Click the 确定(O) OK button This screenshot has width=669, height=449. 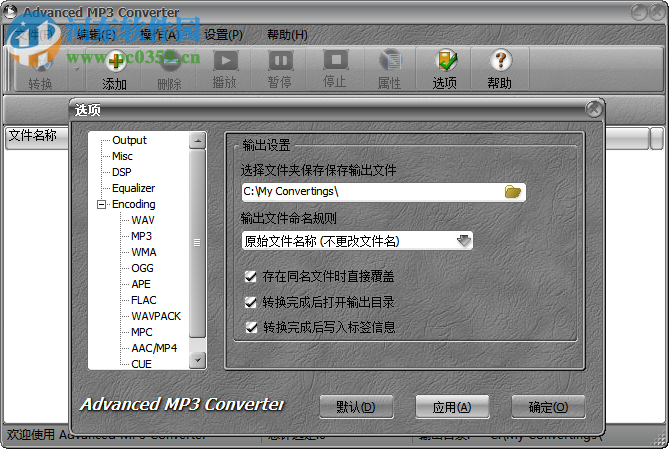548,407
